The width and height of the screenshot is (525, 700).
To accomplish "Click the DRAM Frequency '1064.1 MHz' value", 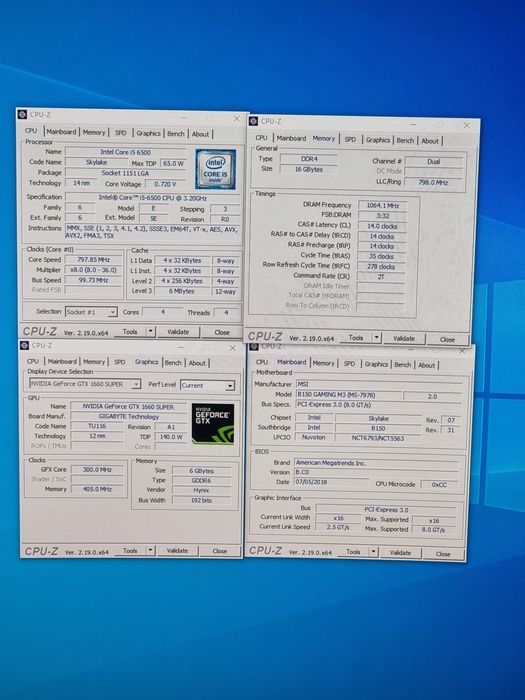I will (382, 205).
